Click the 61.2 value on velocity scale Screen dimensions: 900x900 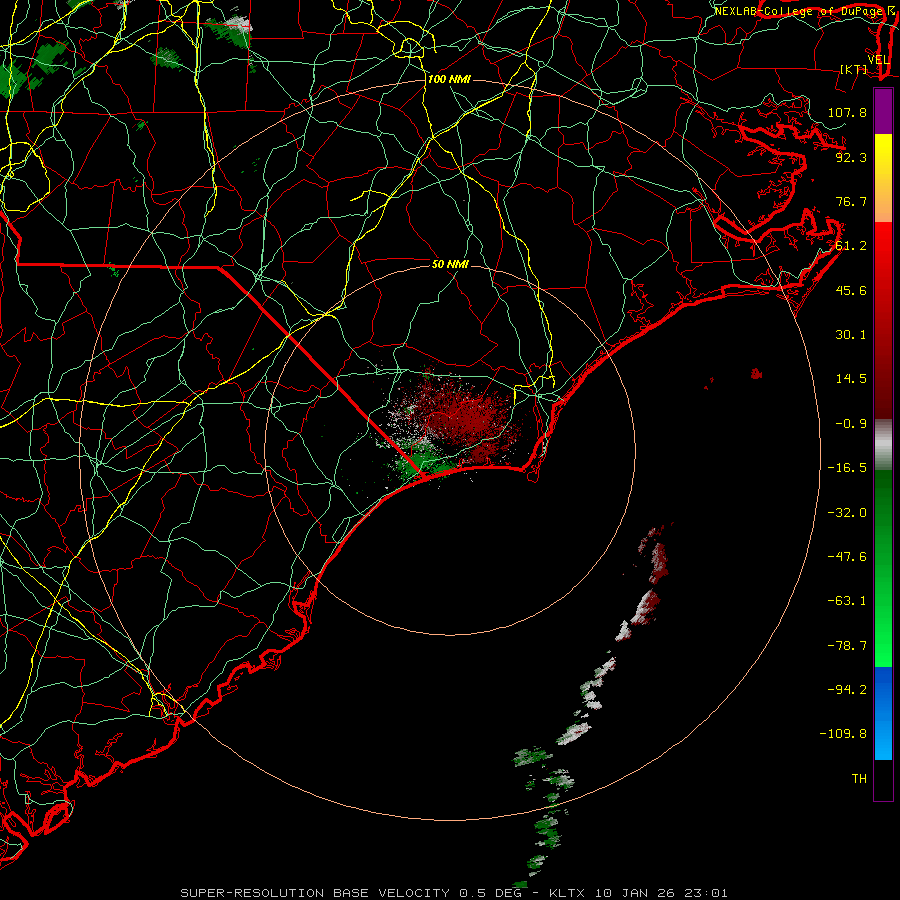pyautogui.click(x=851, y=246)
